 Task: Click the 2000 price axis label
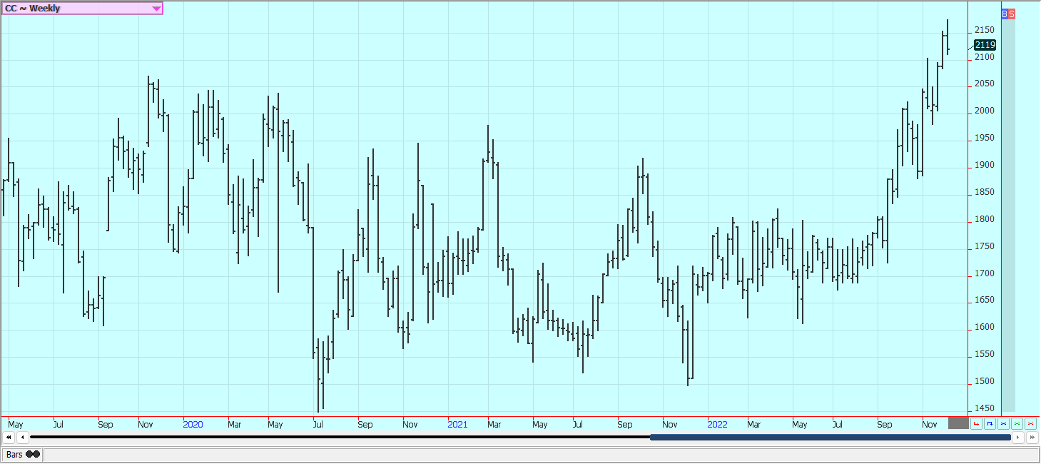click(984, 112)
